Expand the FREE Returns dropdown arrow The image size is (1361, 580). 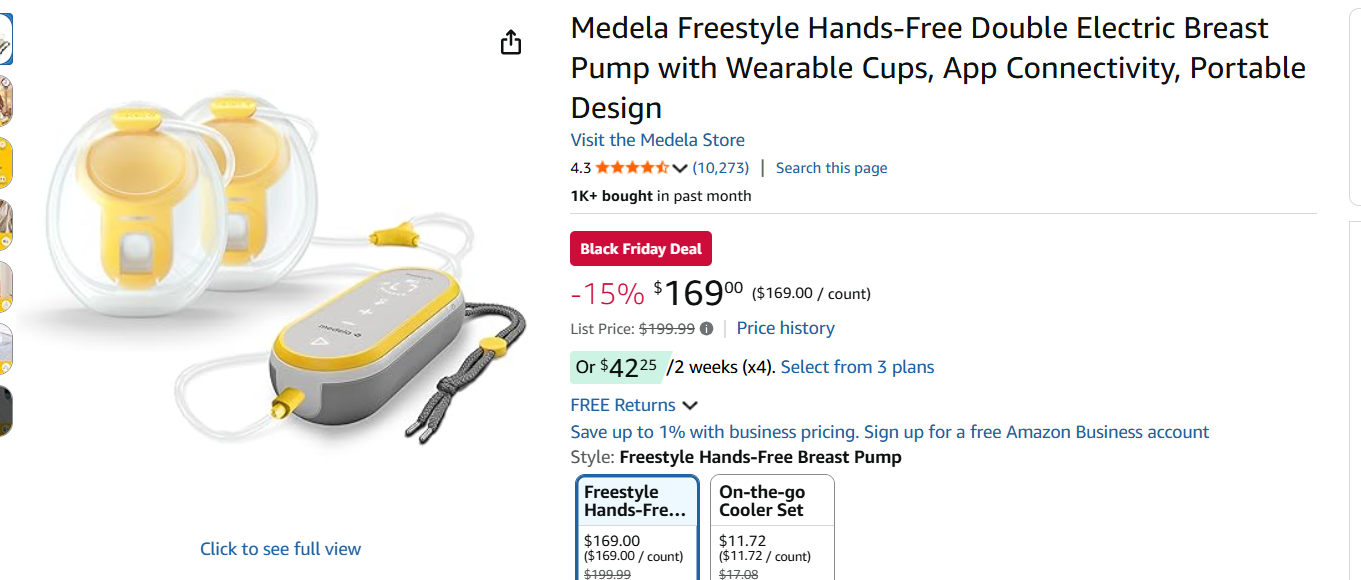coord(690,406)
